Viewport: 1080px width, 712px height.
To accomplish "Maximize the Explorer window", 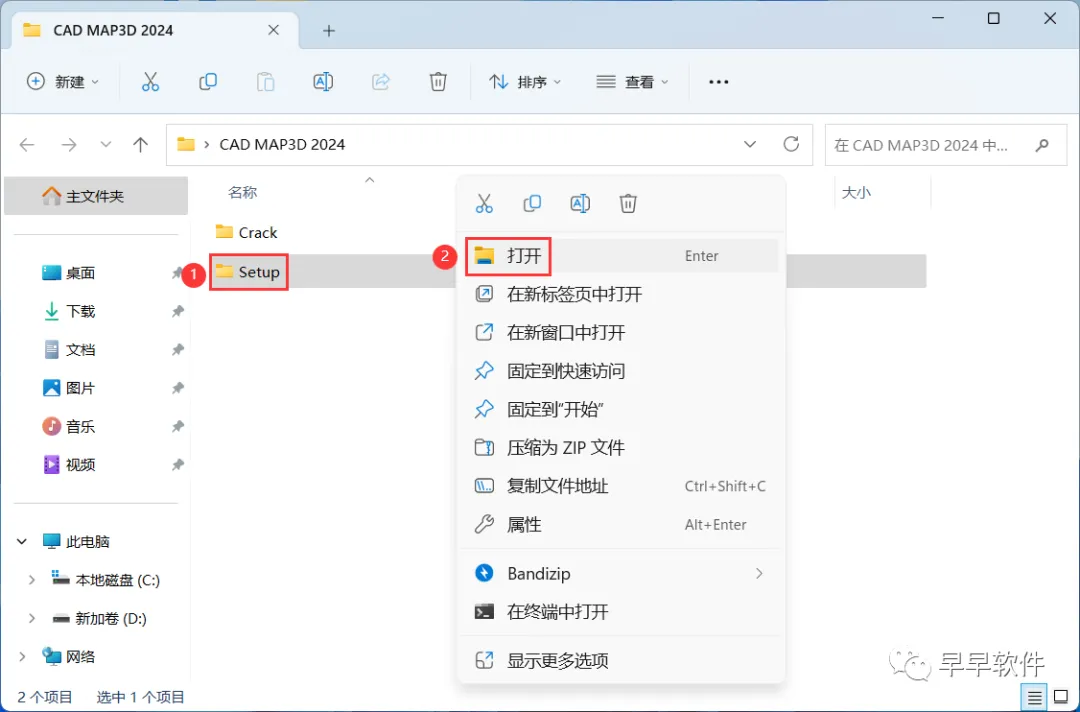I will [993, 19].
